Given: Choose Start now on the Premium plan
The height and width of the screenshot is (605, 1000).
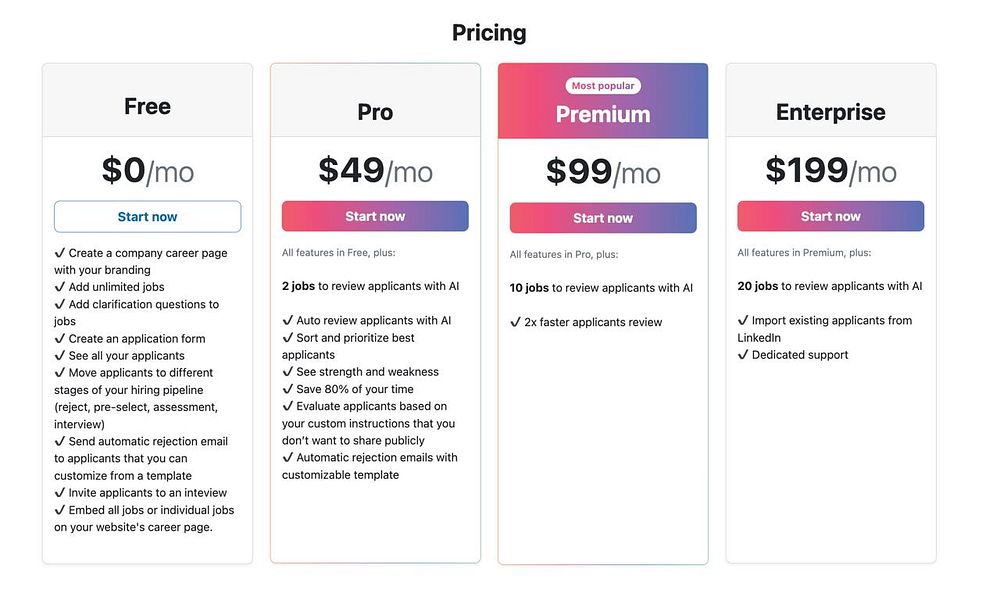Looking at the screenshot, I should (603, 218).
